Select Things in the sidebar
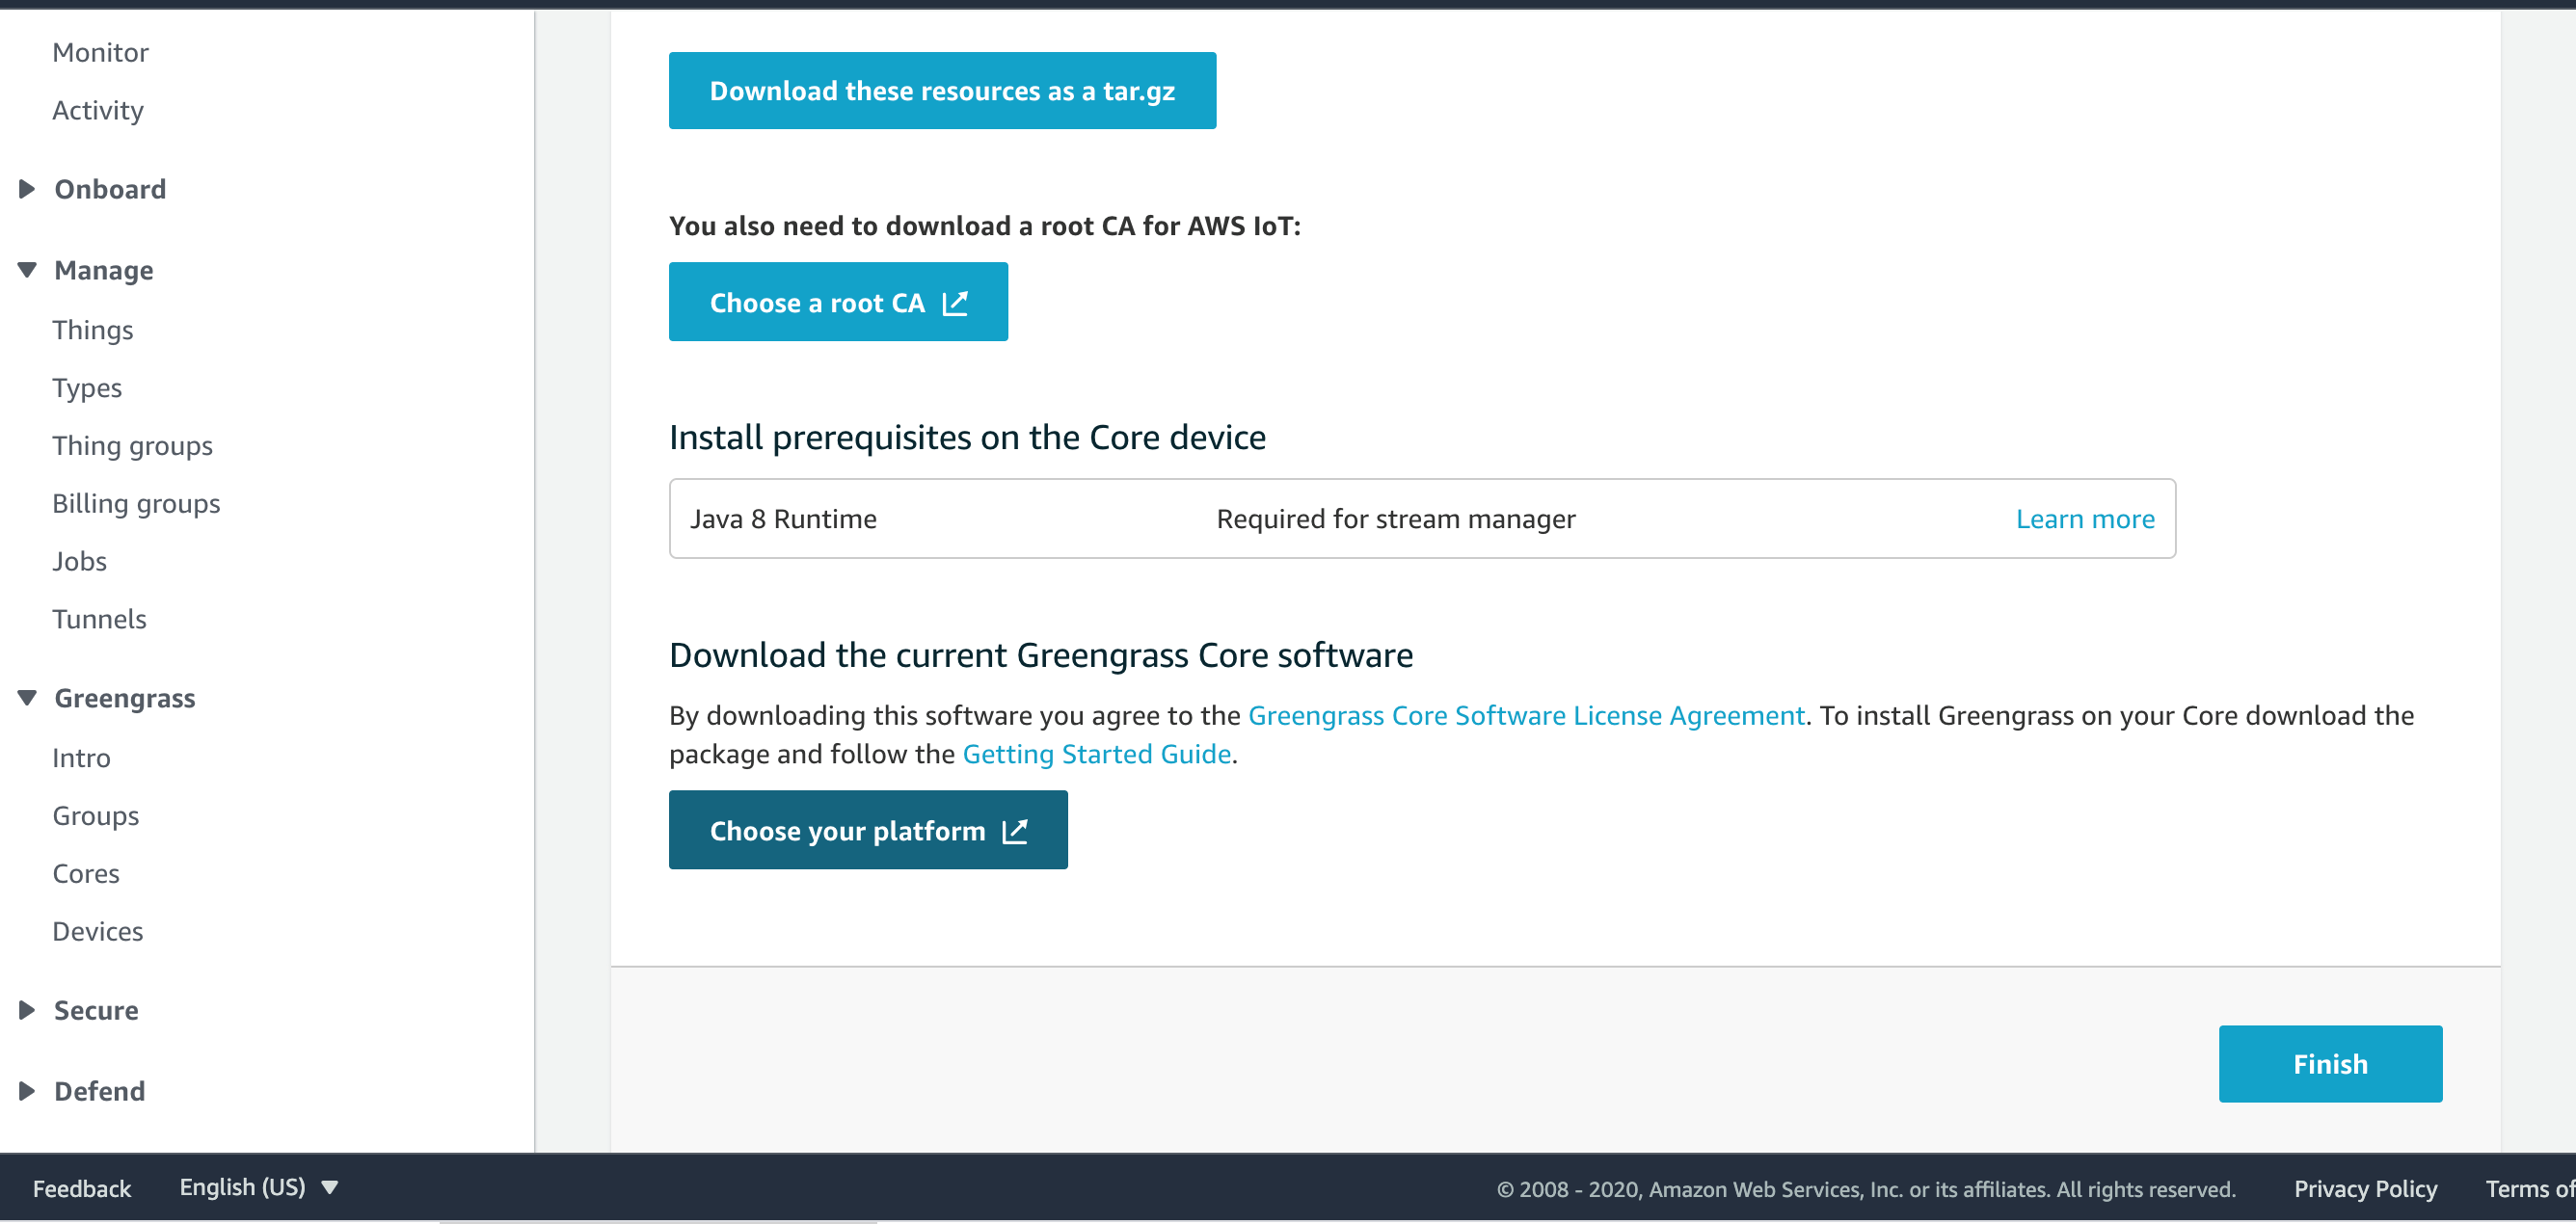This screenshot has height=1224, width=2576. coord(93,330)
